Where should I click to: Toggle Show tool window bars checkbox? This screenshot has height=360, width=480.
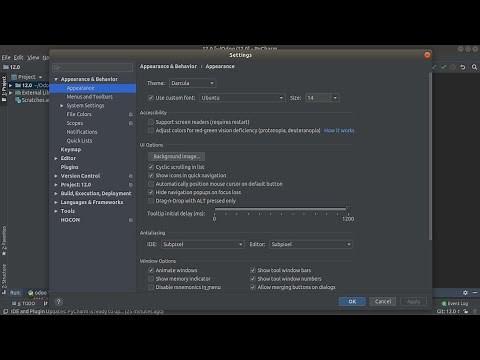[x=253, y=270]
